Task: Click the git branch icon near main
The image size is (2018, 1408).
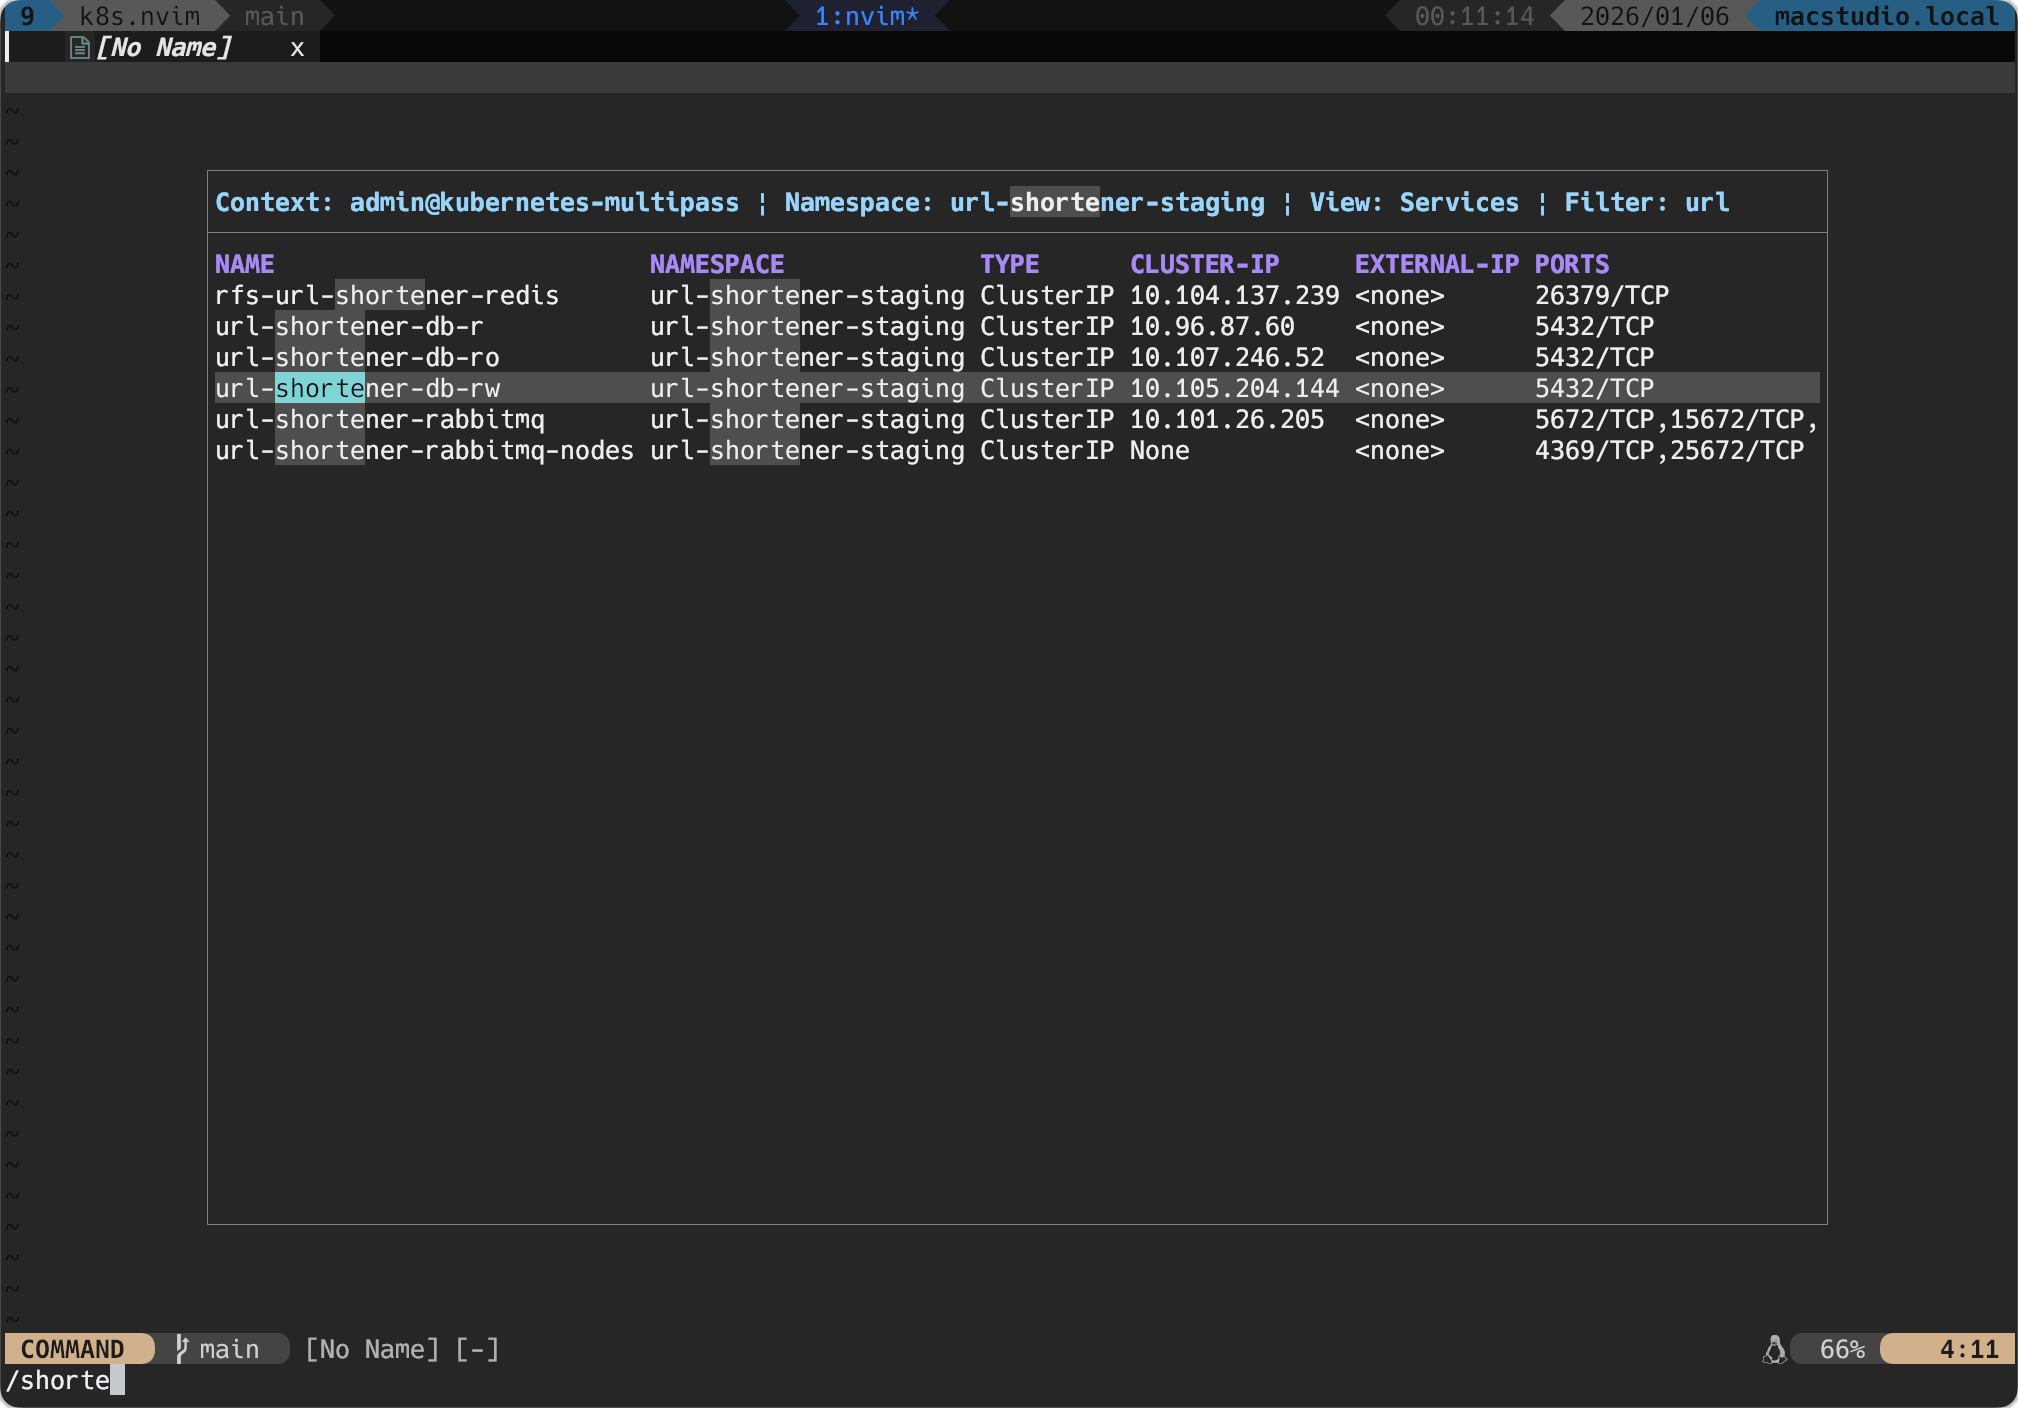Action: 181,1349
